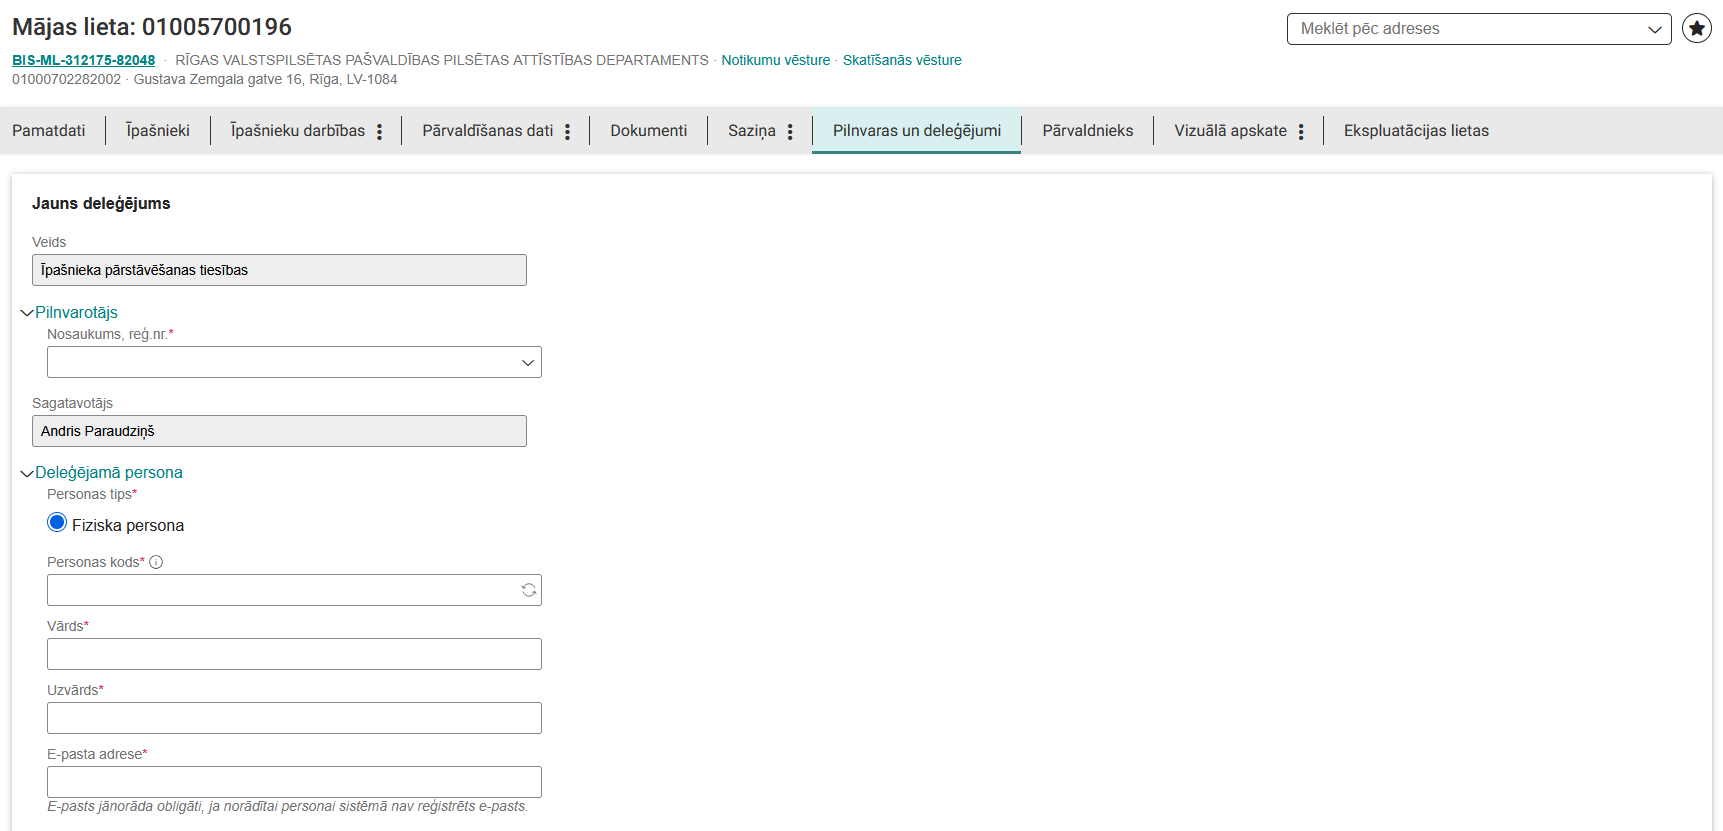Select Fiziska persona radio button
This screenshot has width=1723, height=831.
click(x=57, y=523)
